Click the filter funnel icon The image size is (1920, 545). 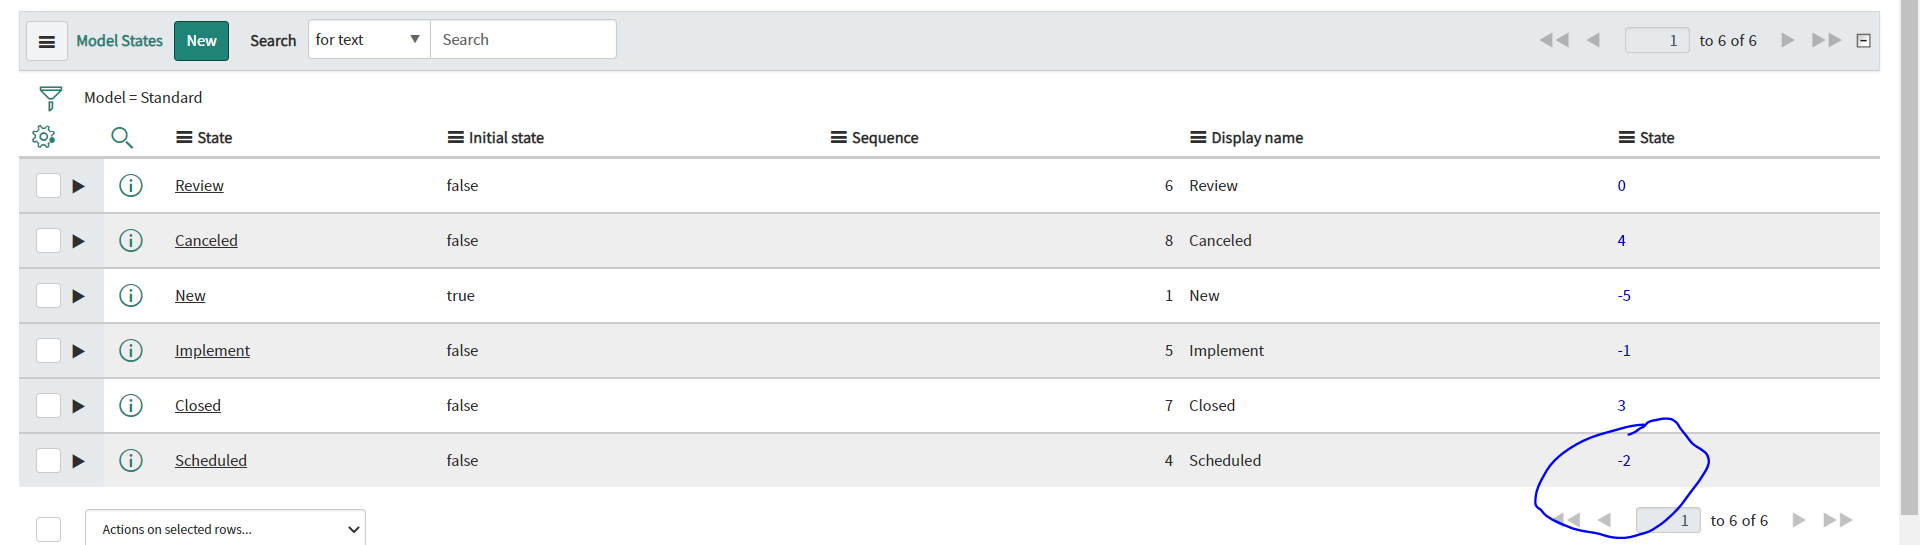click(50, 98)
